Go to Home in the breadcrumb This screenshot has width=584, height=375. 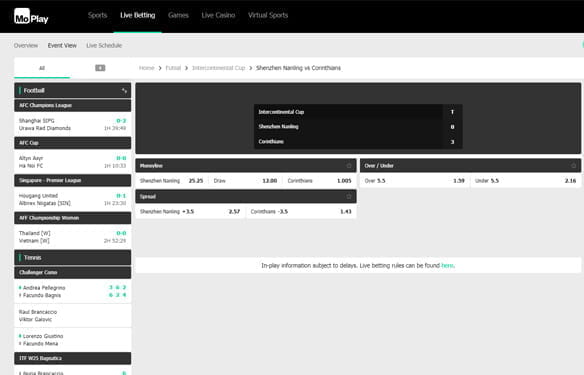(x=146, y=68)
